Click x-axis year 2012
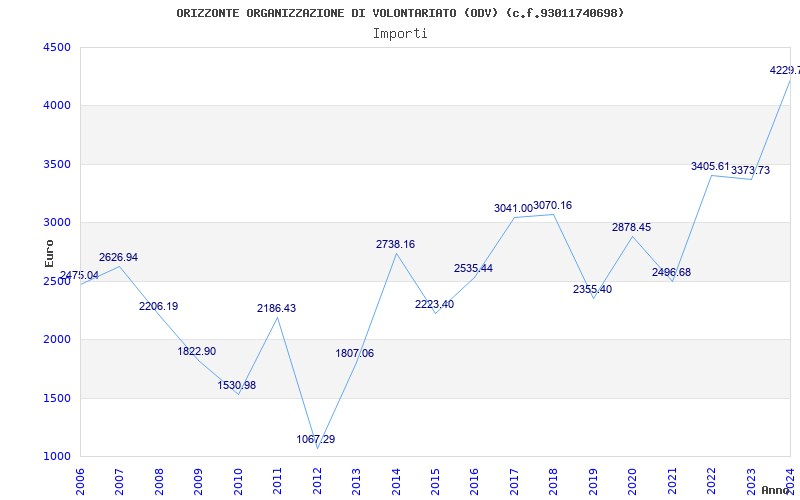 317,482
